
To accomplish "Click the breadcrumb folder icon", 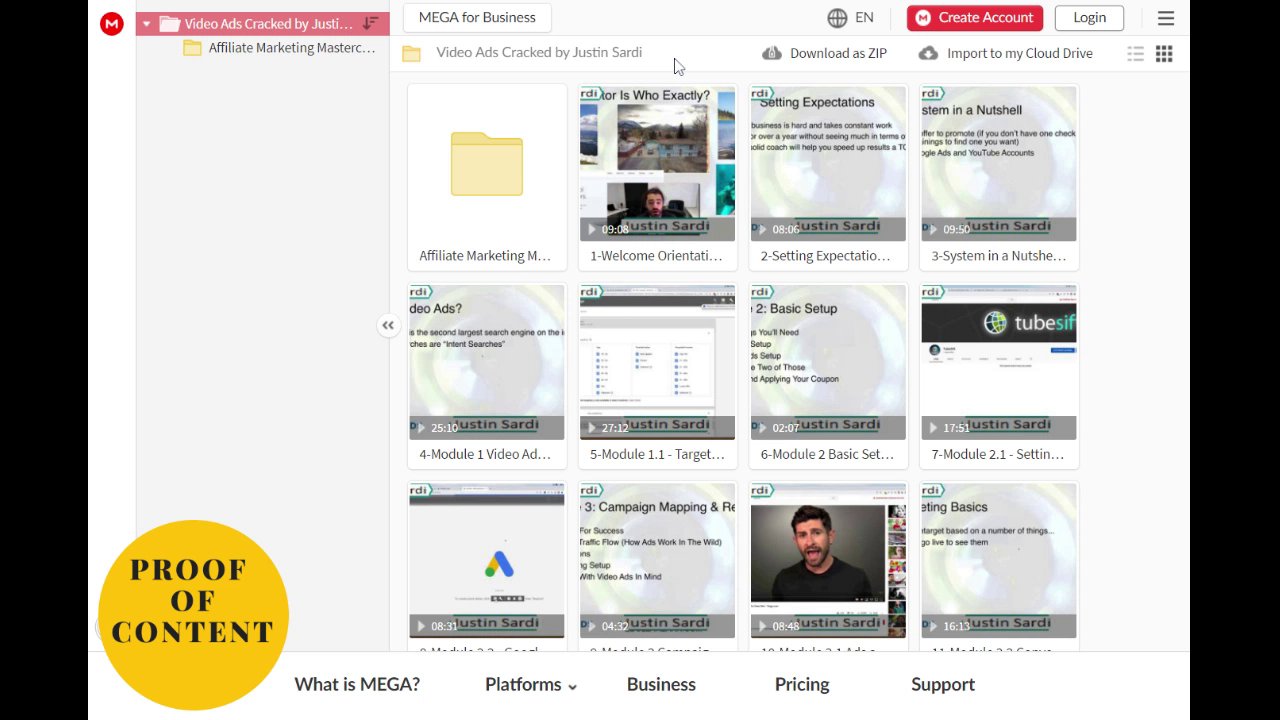I will coord(411,53).
